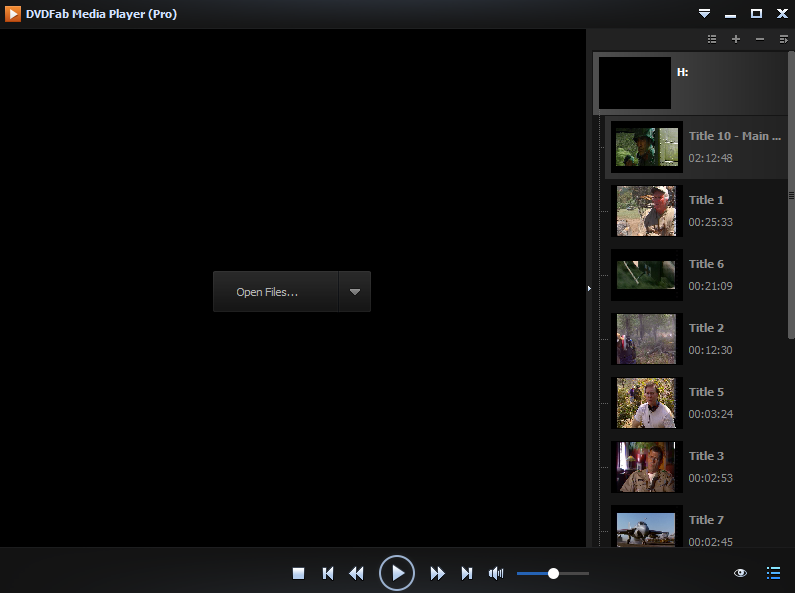Toggle the eye icon in bottom bar
This screenshot has width=795, height=593.
(740, 573)
